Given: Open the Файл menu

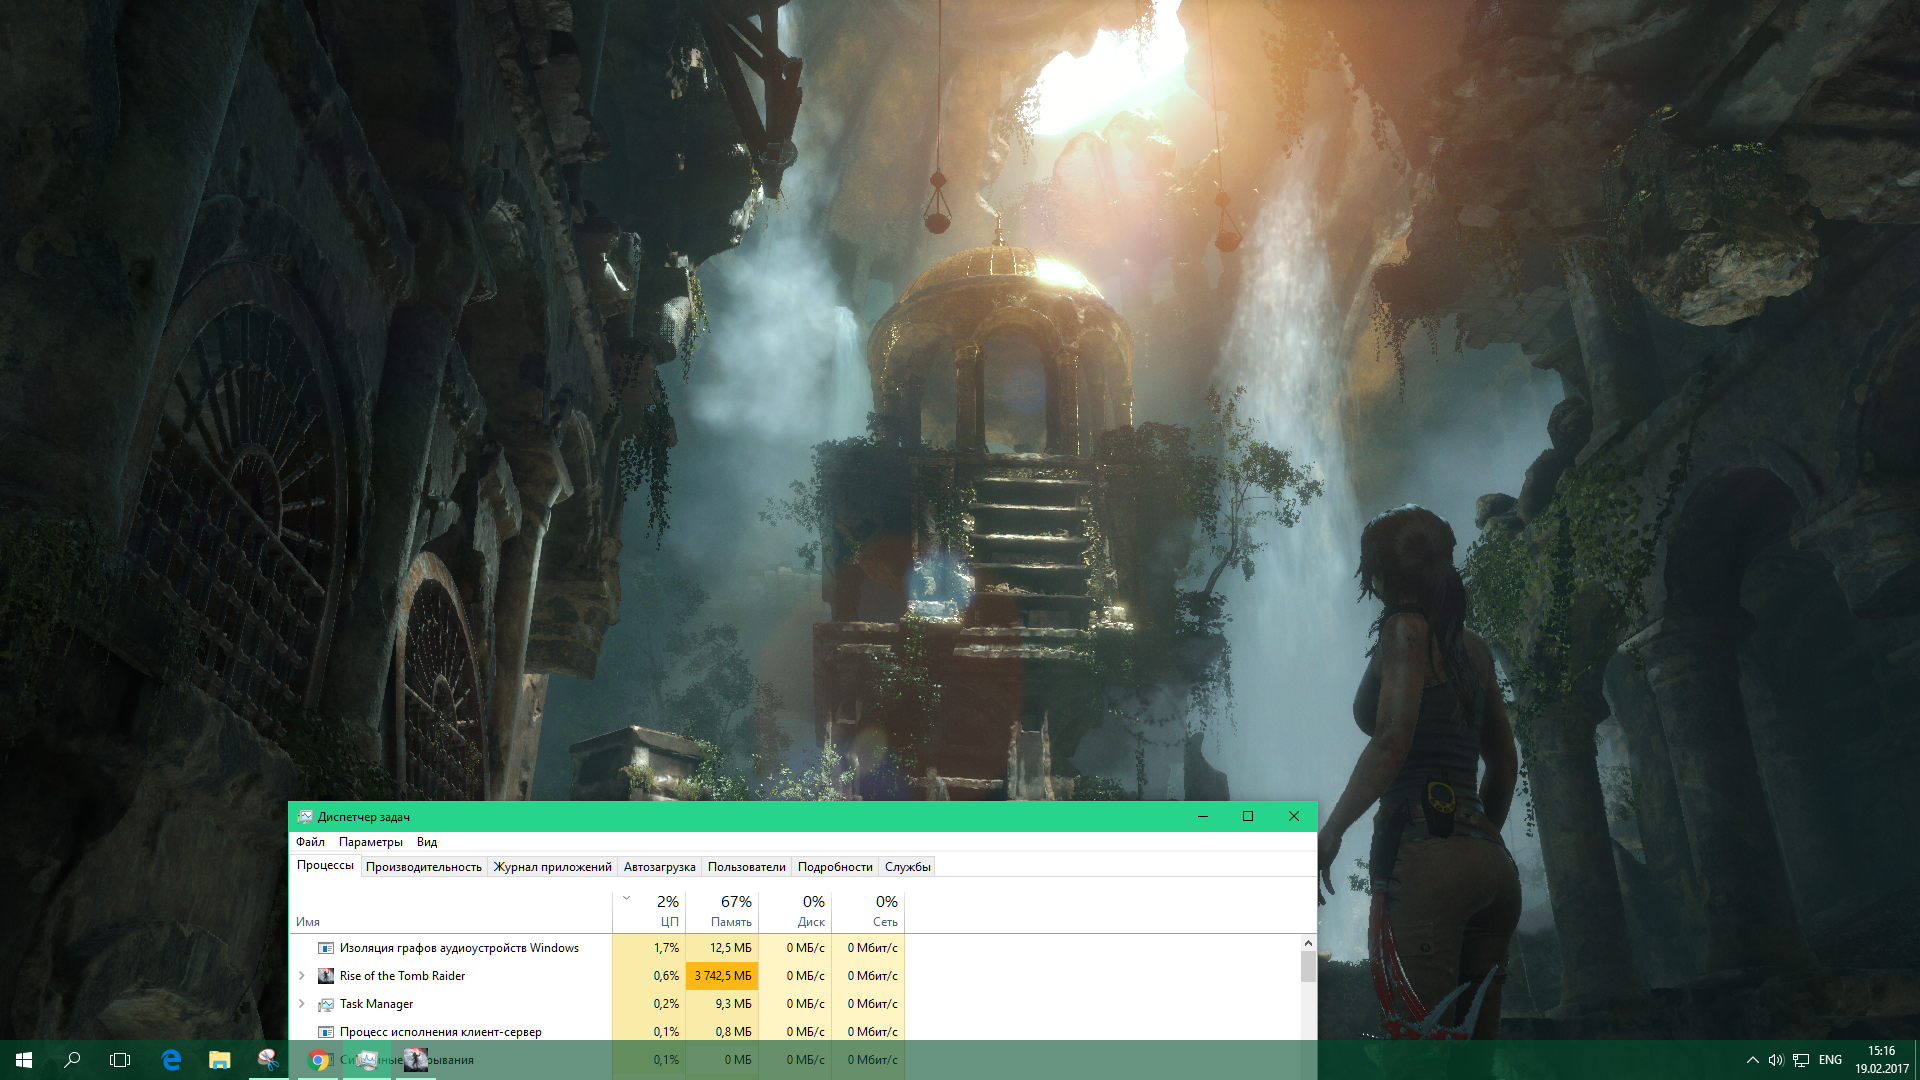Looking at the screenshot, I should pyautogui.click(x=310, y=842).
